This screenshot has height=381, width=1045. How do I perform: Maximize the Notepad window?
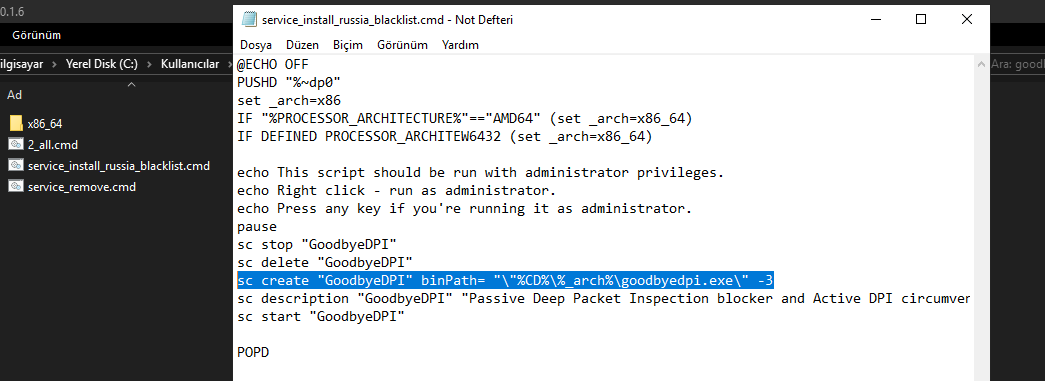[x=921, y=19]
